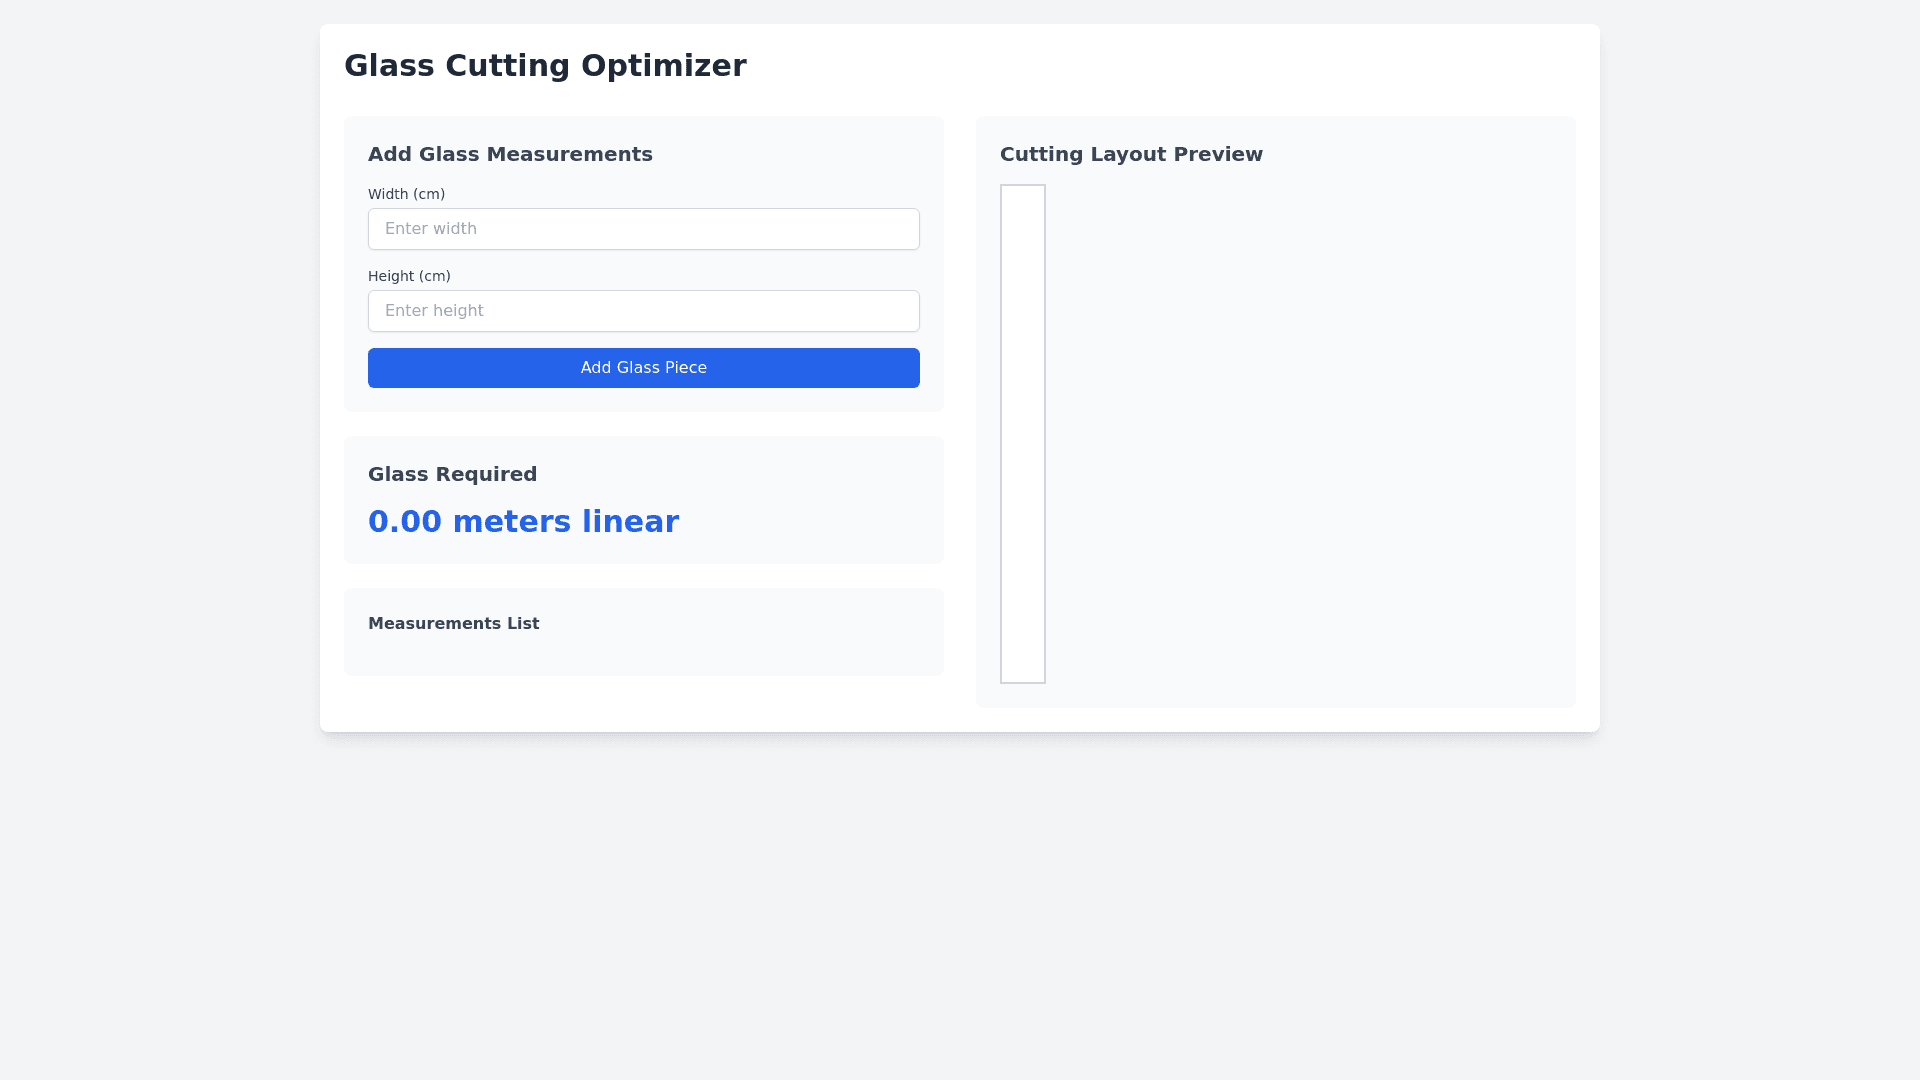Click the Width input field

[643, 229]
